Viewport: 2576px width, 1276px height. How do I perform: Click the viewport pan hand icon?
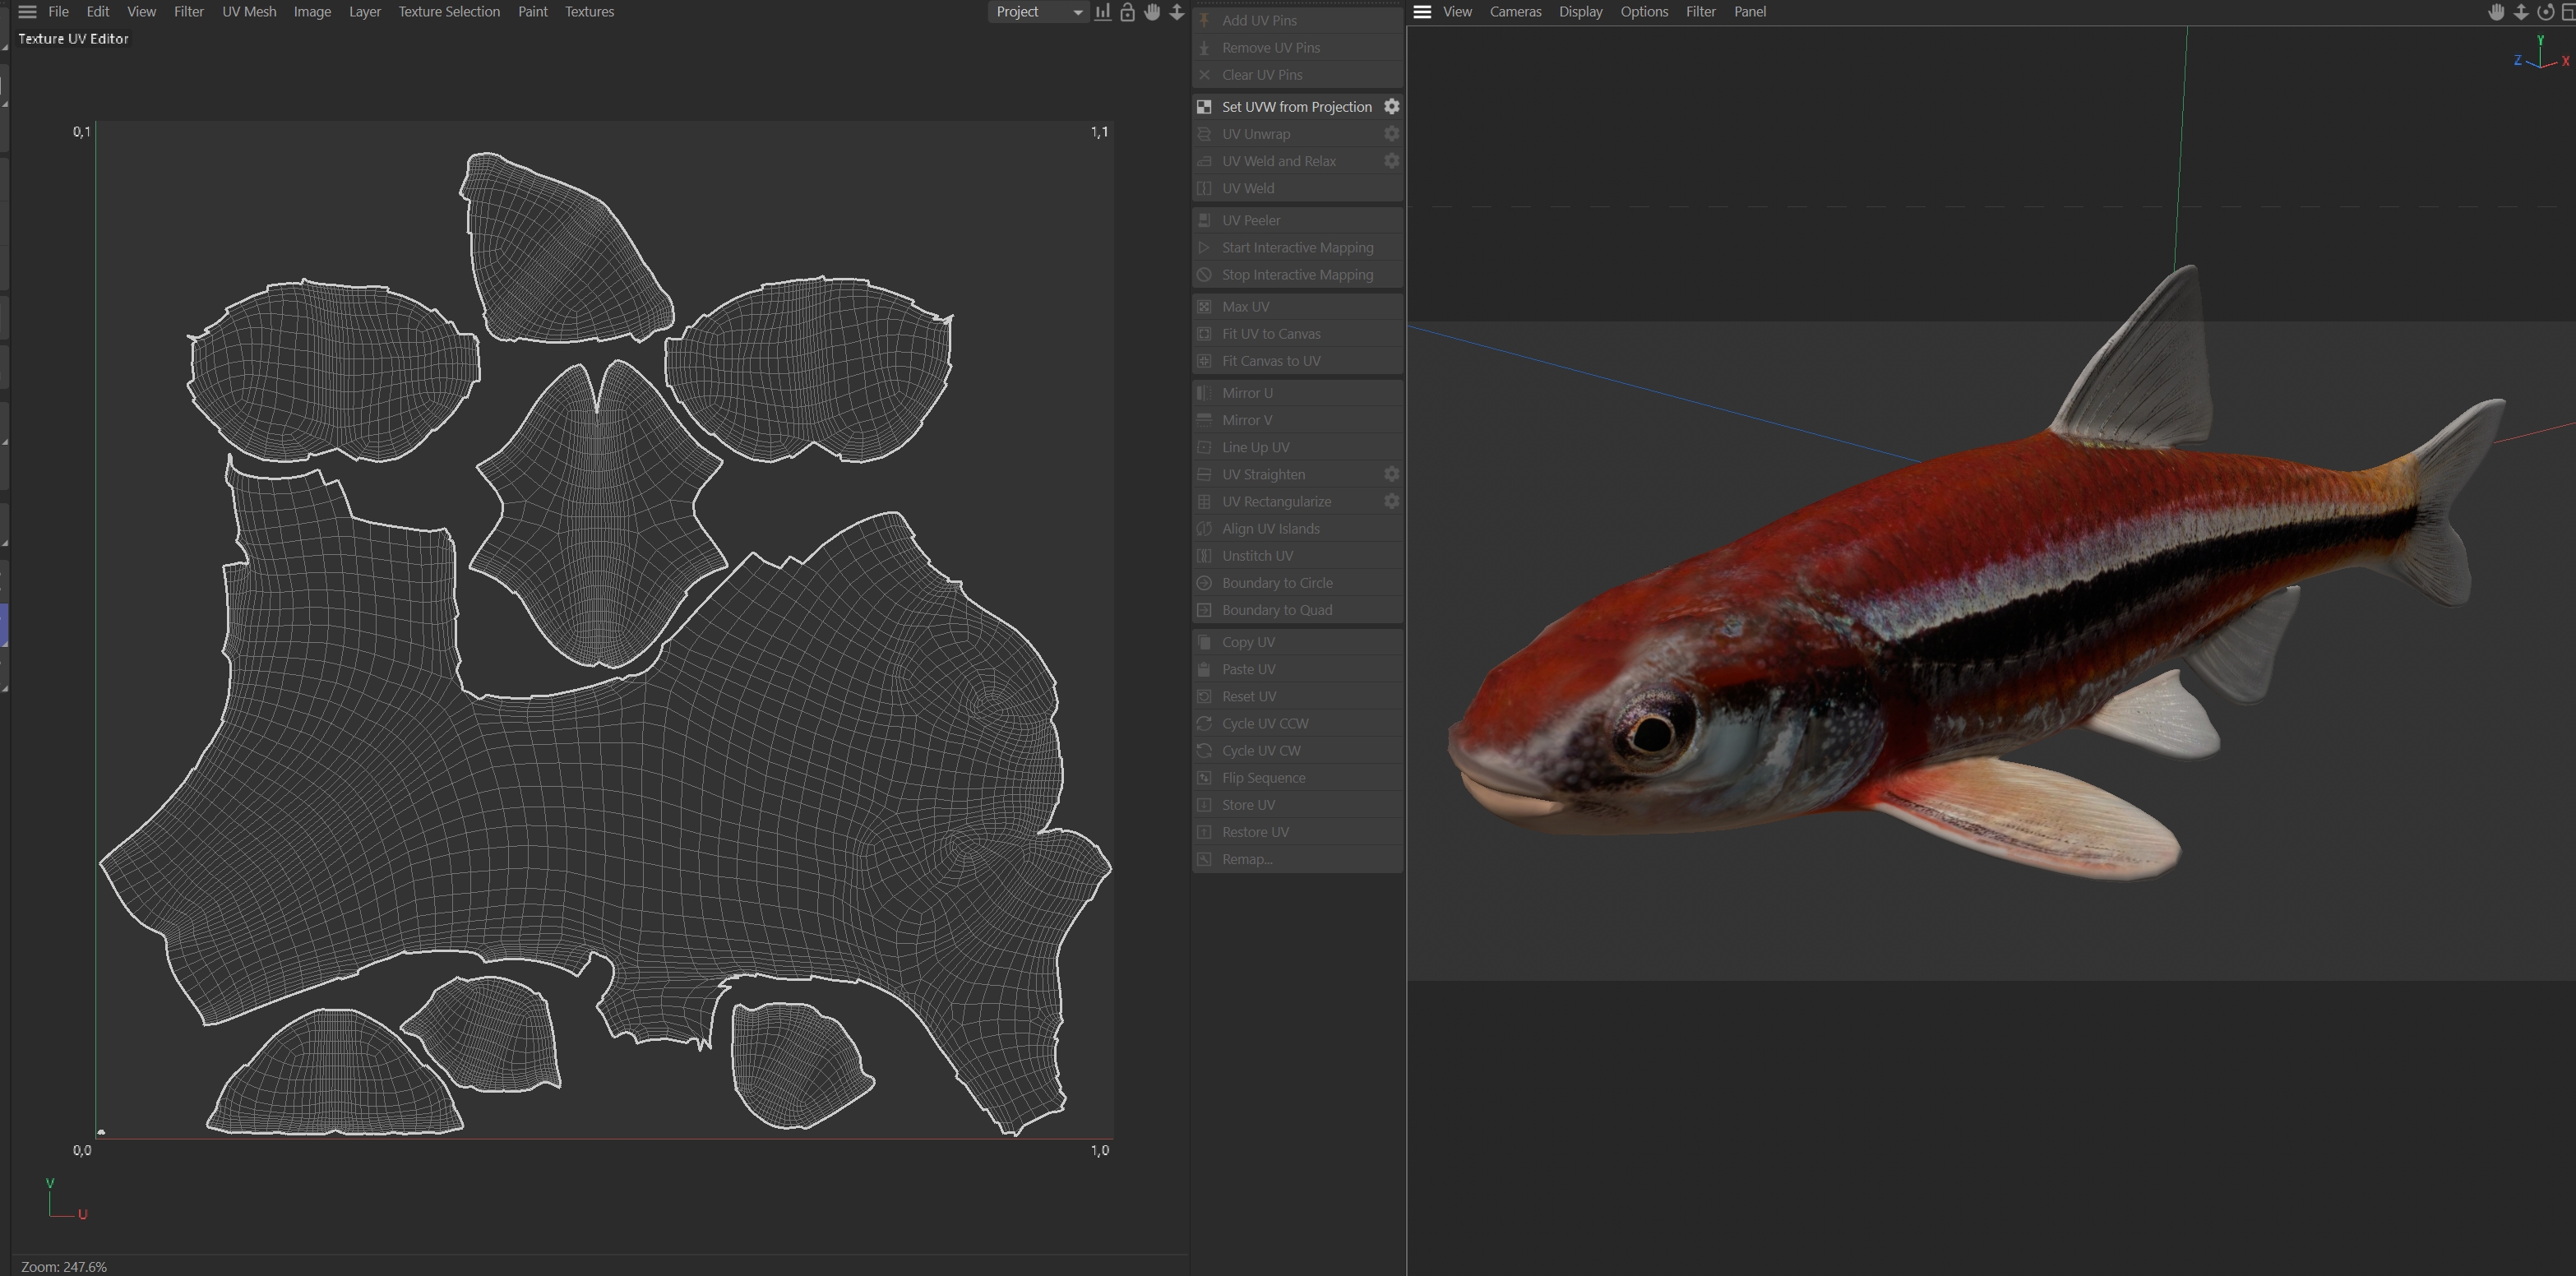click(x=2496, y=12)
